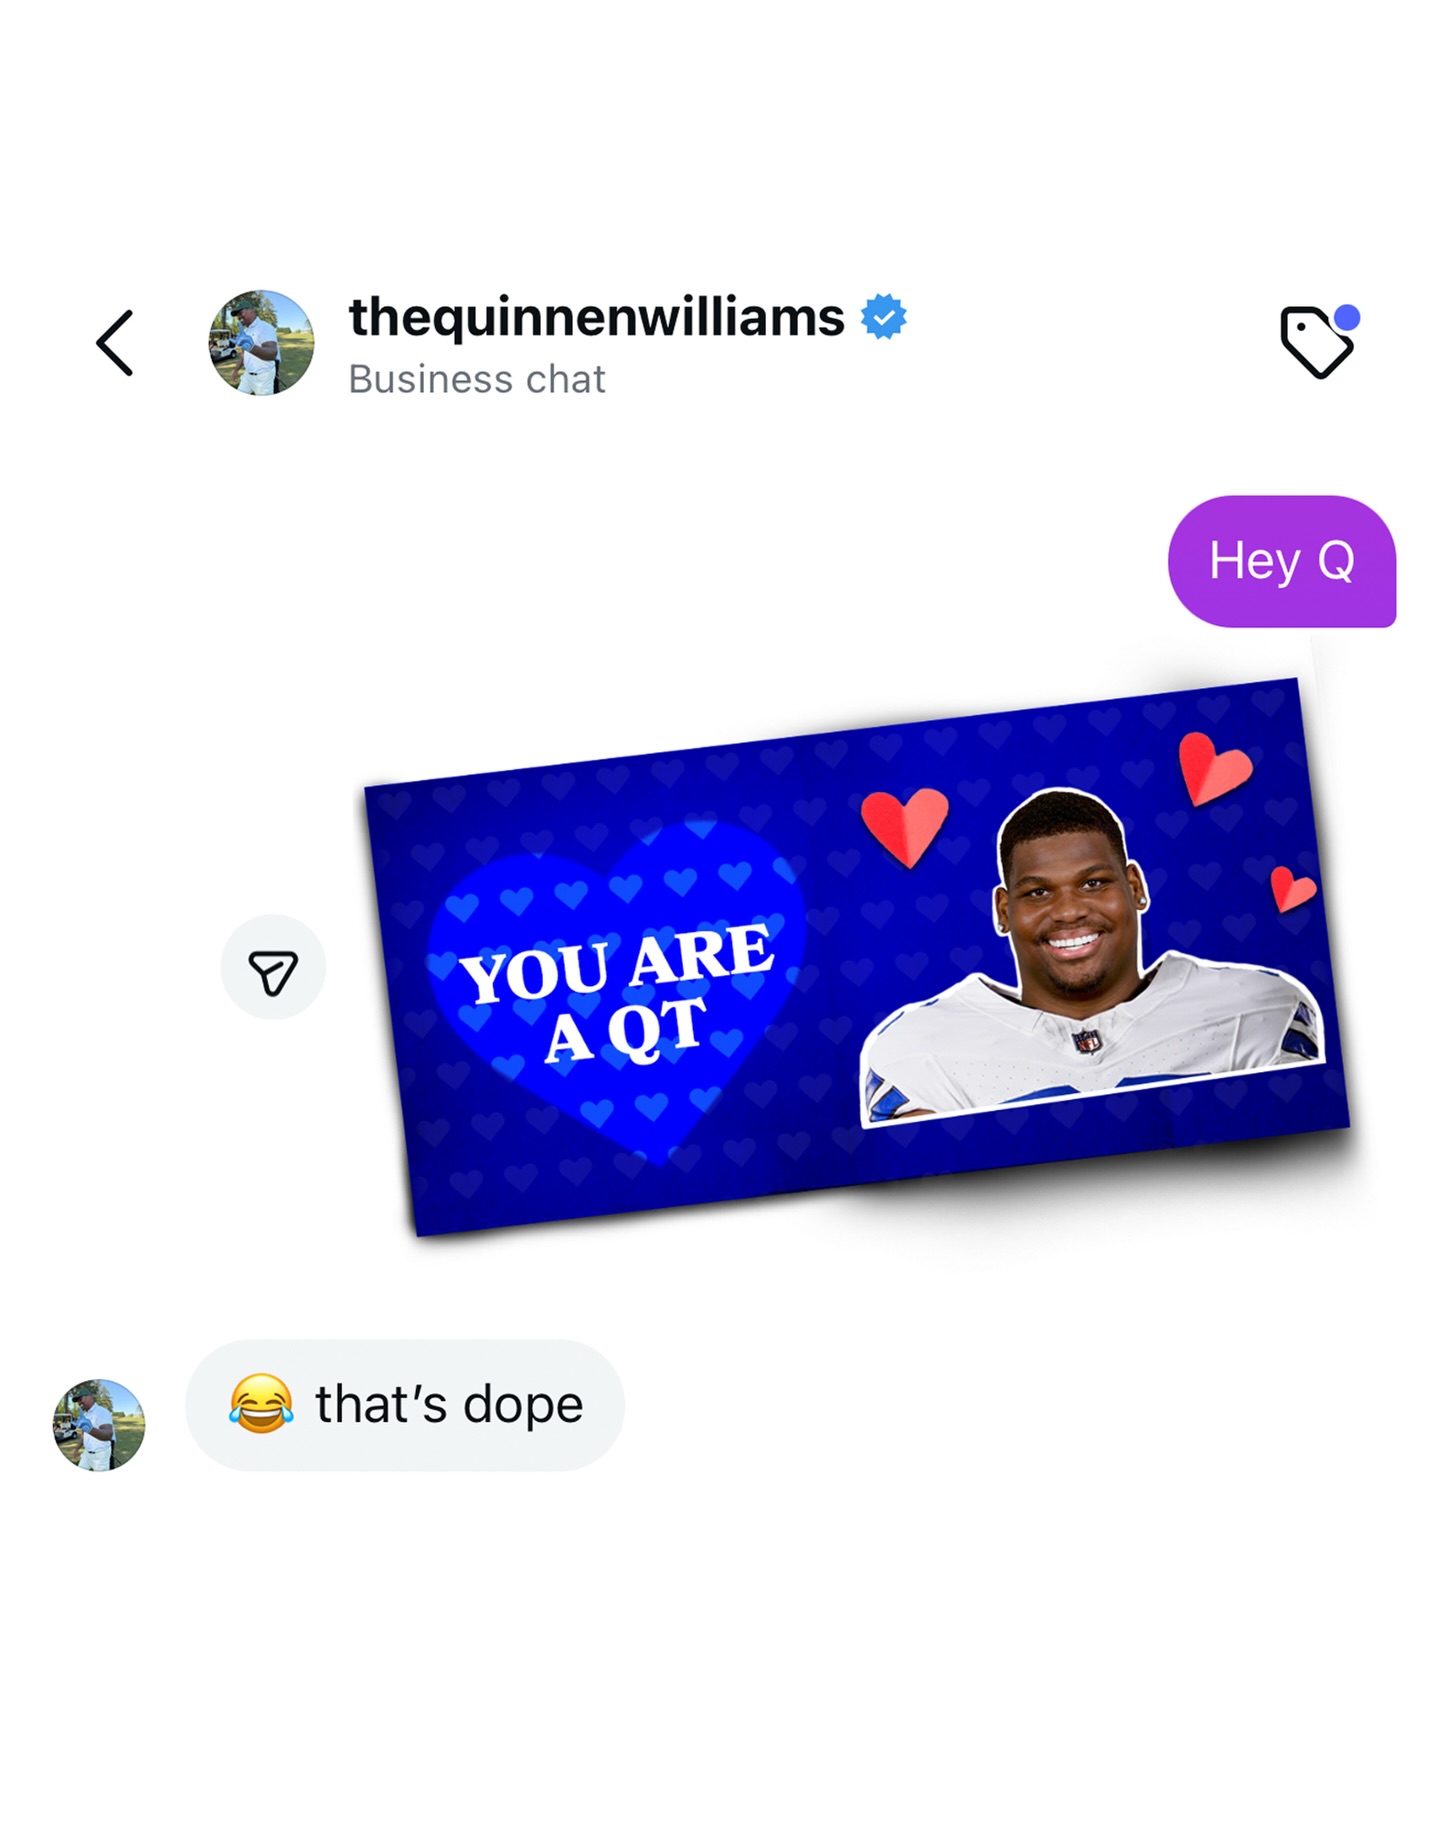This screenshot has width=1440, height=1843.
Task: Click the blue verified badge
Action: pos(883,317)
